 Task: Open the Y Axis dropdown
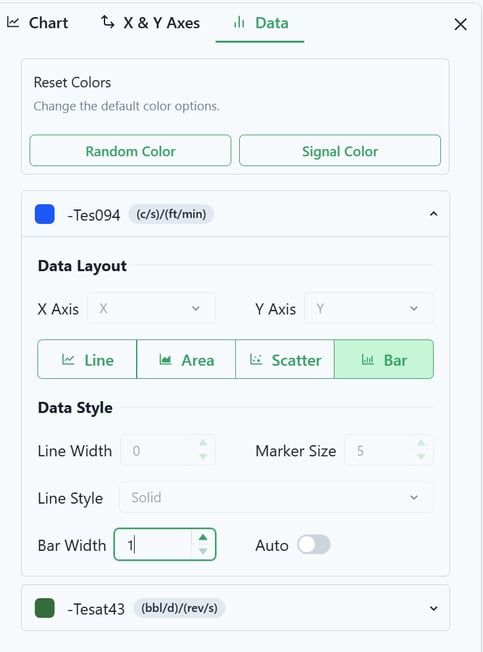coord(369,309)
